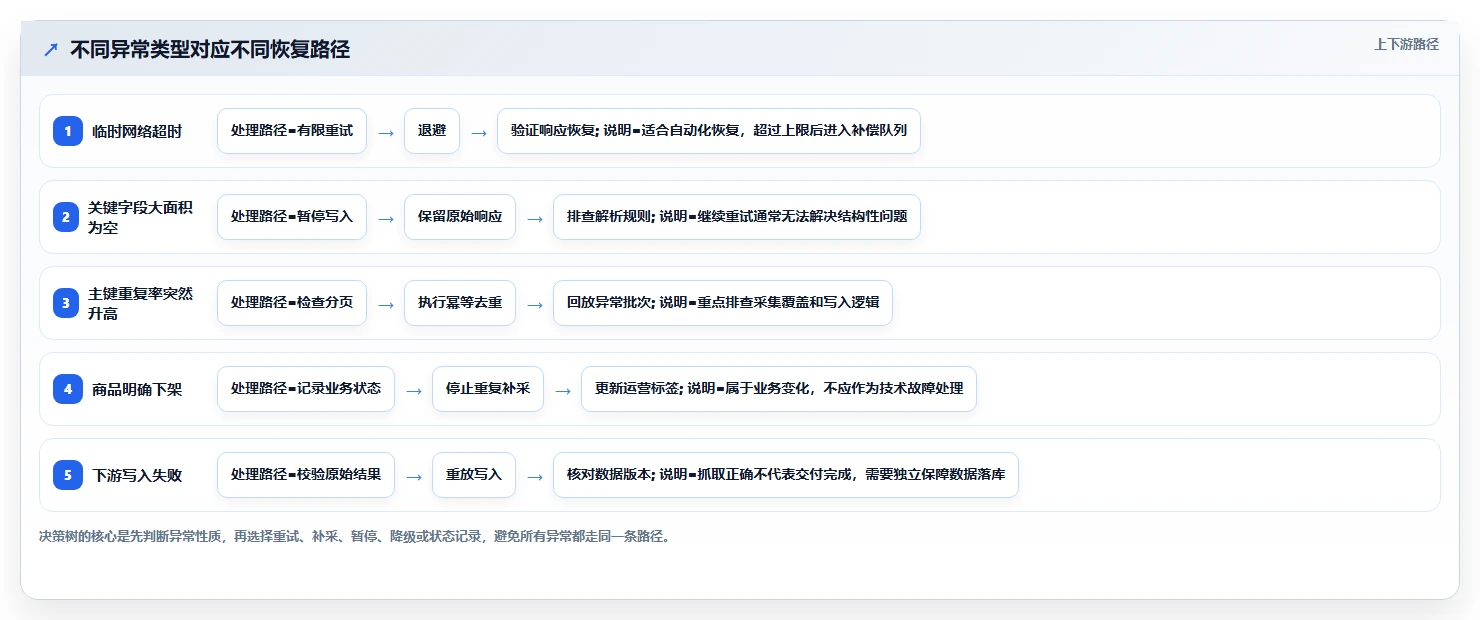
Task: Click the 上下游路径 label in header
Action: (1406, 44)
